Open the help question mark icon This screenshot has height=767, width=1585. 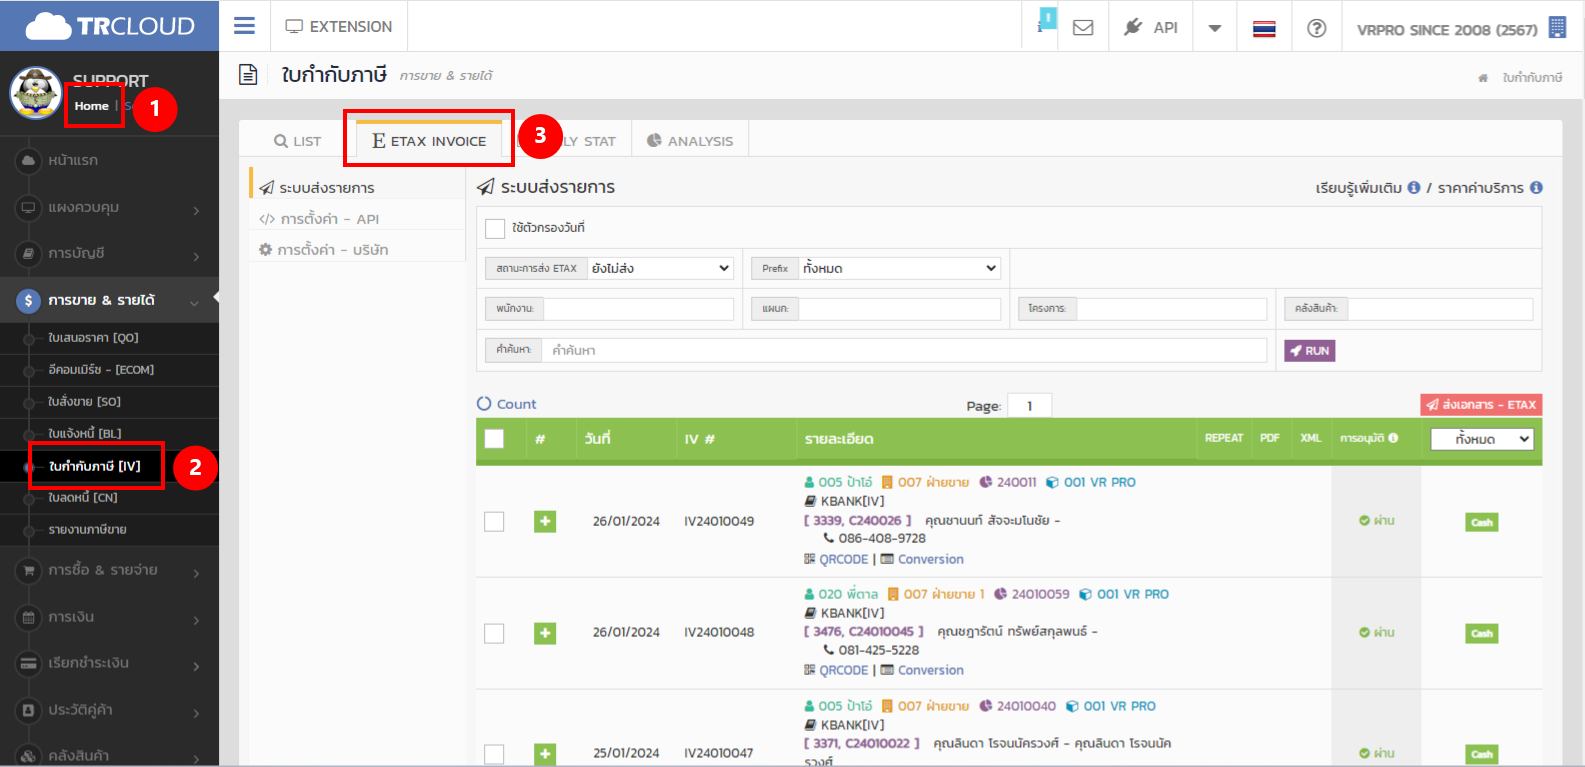[1317, 28]
